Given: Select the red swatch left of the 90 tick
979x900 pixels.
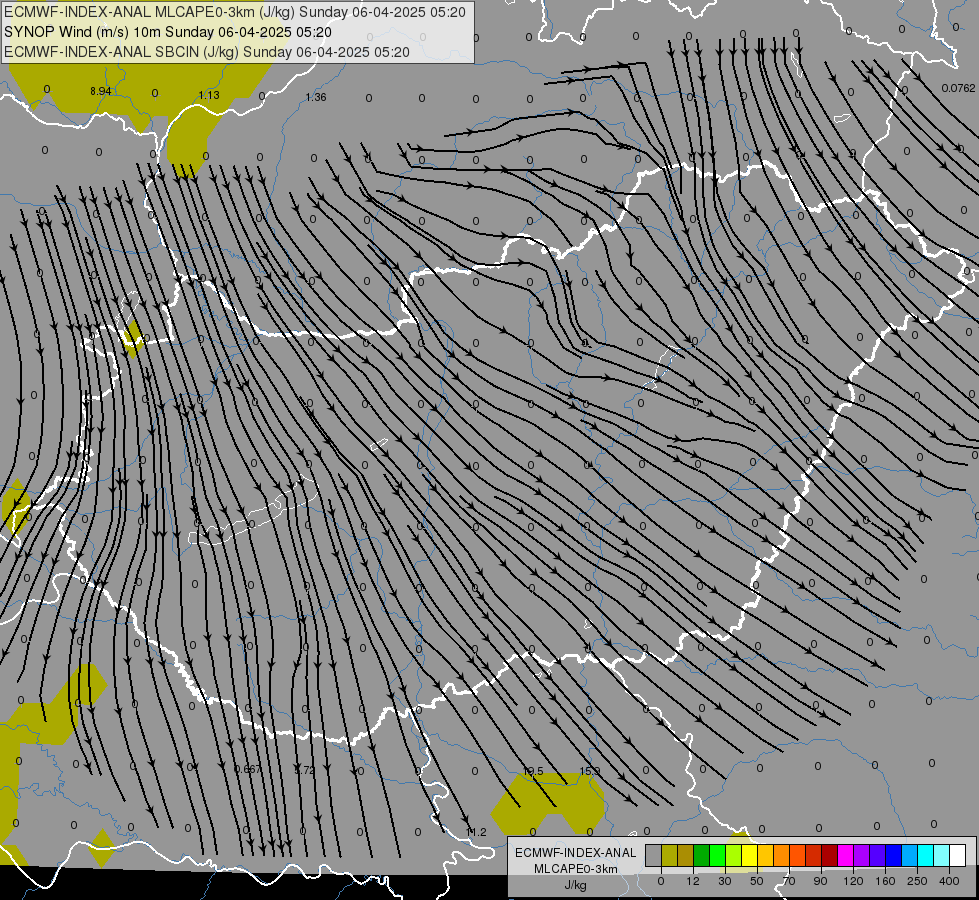Looking at the screenshot, I should [x=814, y=855].
